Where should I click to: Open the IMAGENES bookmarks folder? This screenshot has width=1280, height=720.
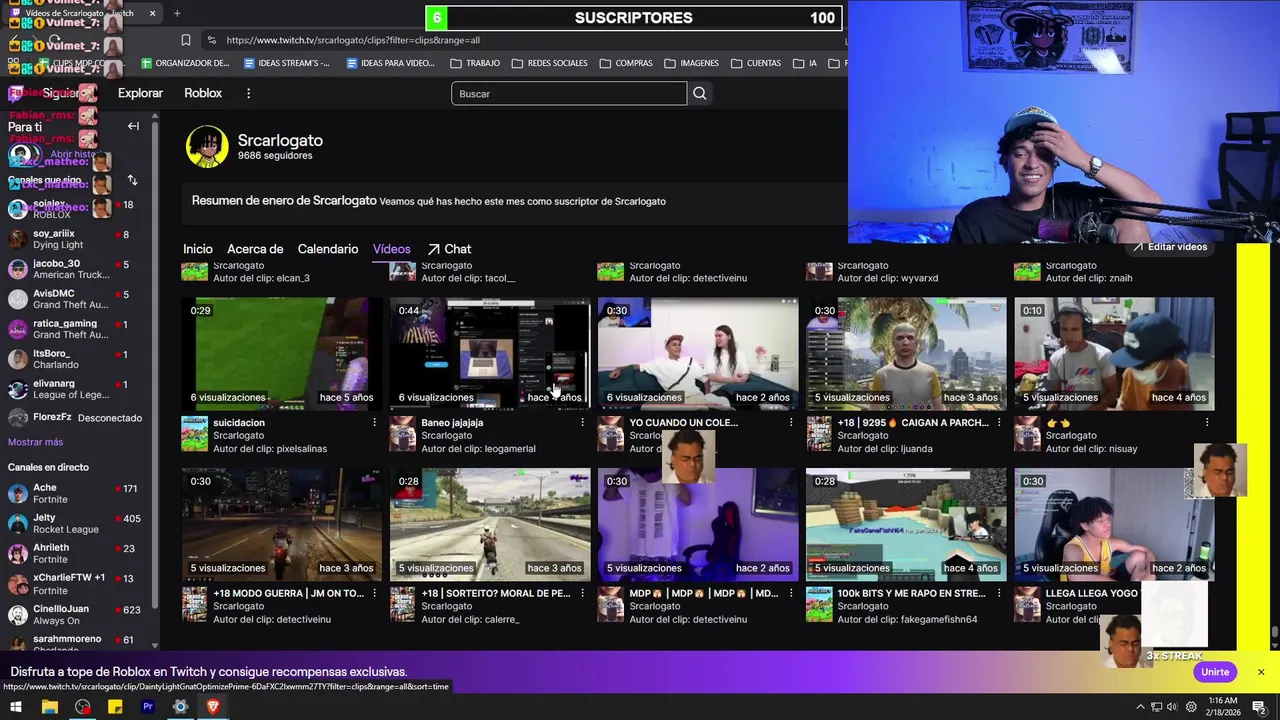[x=690, y=63]
